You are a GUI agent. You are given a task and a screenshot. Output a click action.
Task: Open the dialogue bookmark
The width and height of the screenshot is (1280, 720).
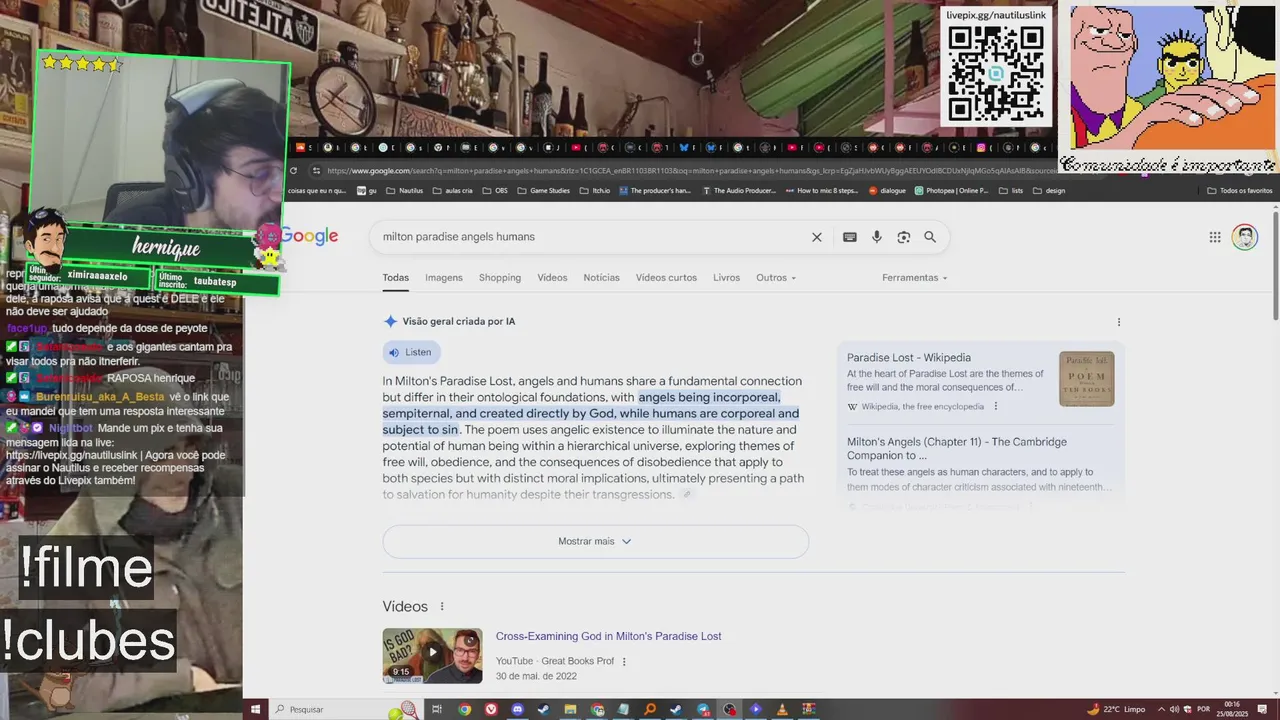tap(887, 190)
